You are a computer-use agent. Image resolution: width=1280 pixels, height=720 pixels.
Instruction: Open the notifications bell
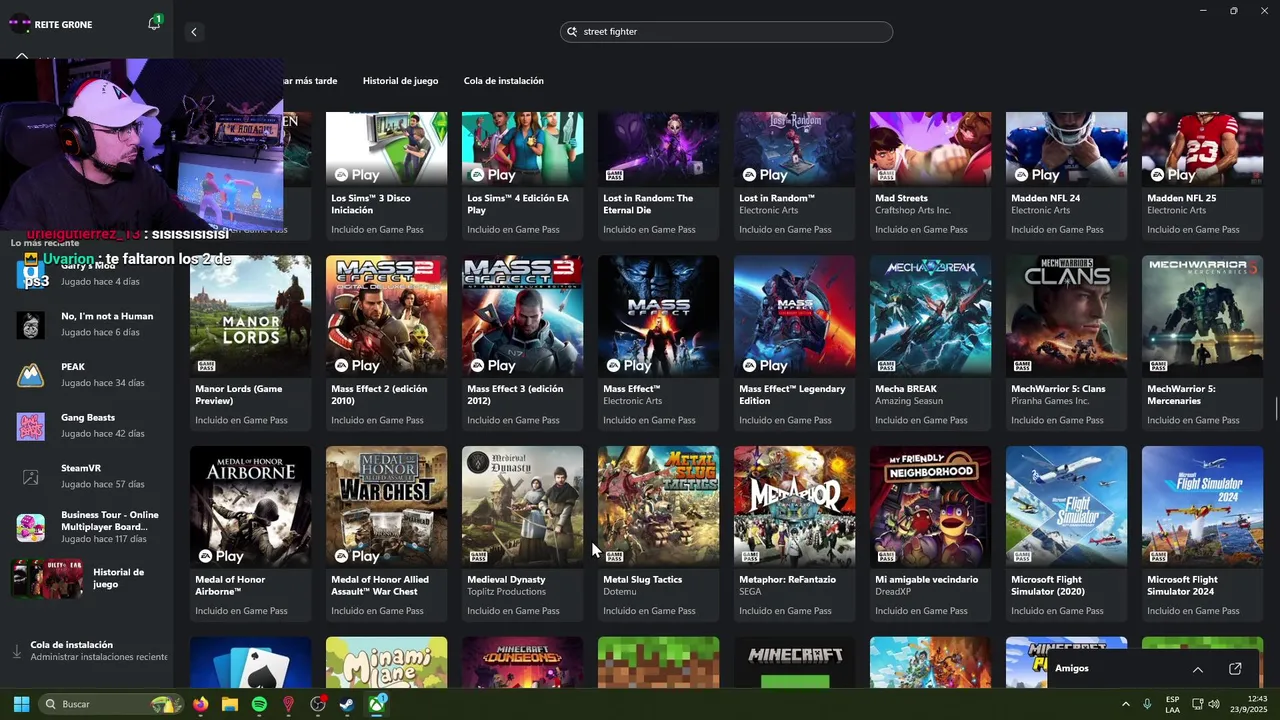pos(154,23)
